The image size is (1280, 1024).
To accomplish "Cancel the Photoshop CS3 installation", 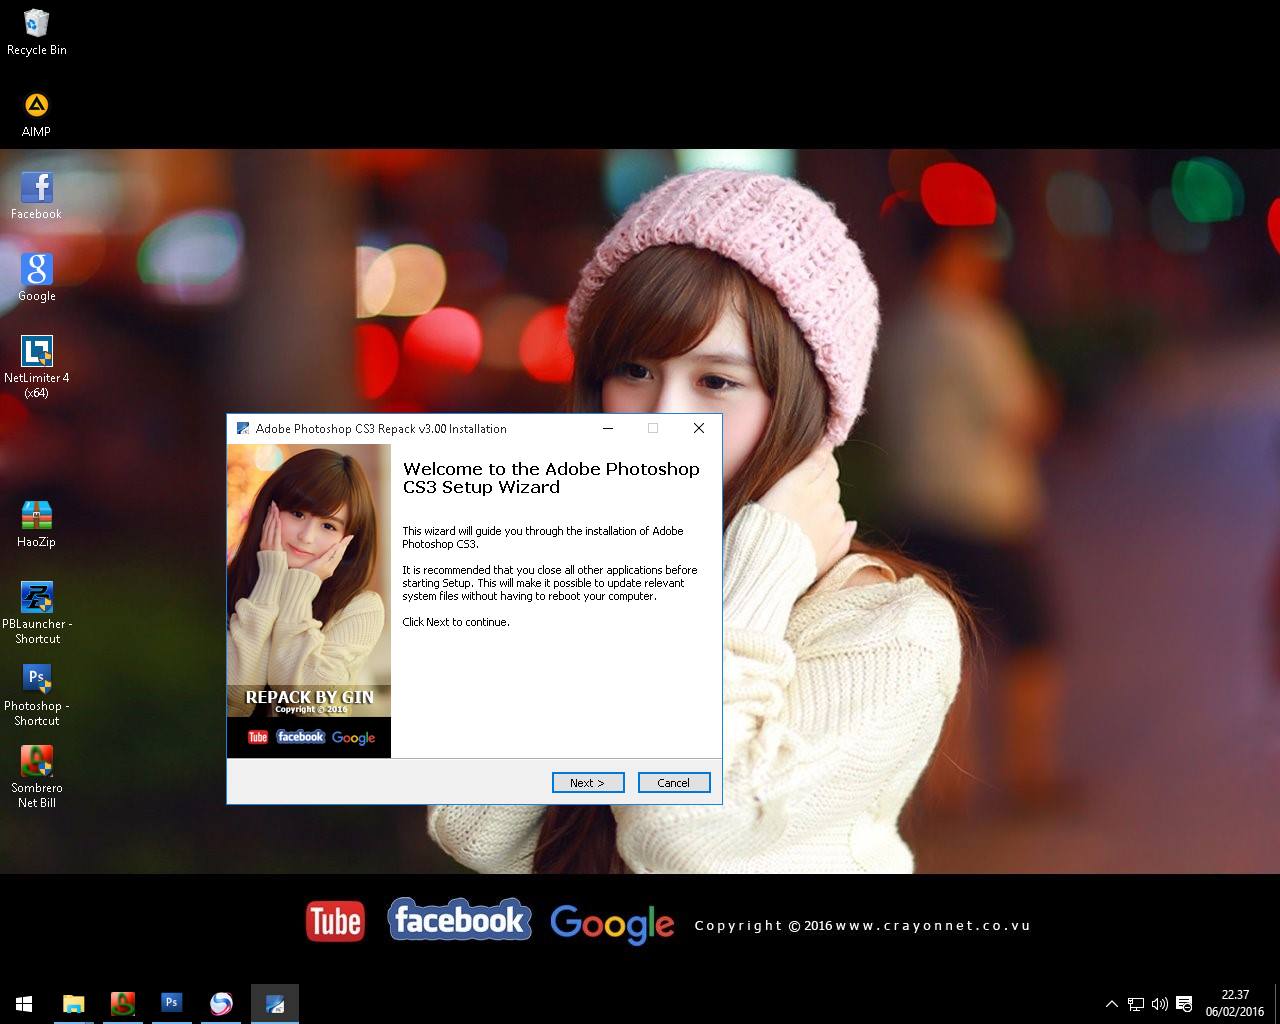I will pyautogui.click(x=674, y=783).
